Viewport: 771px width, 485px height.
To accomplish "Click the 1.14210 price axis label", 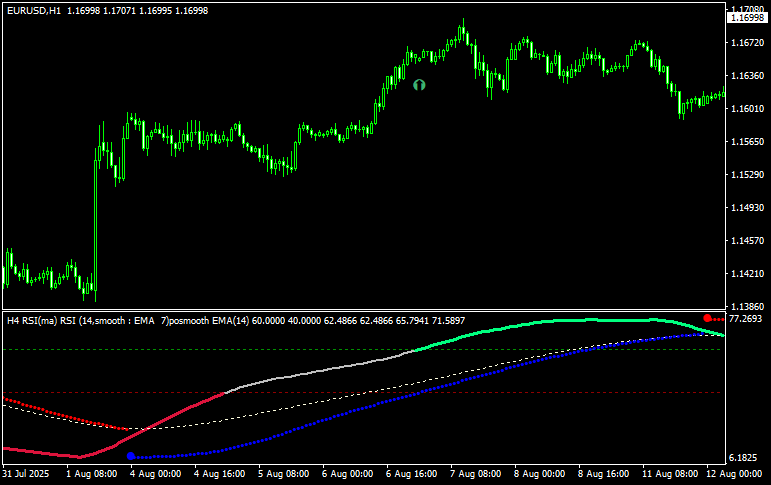I will [x=747, y=273].
